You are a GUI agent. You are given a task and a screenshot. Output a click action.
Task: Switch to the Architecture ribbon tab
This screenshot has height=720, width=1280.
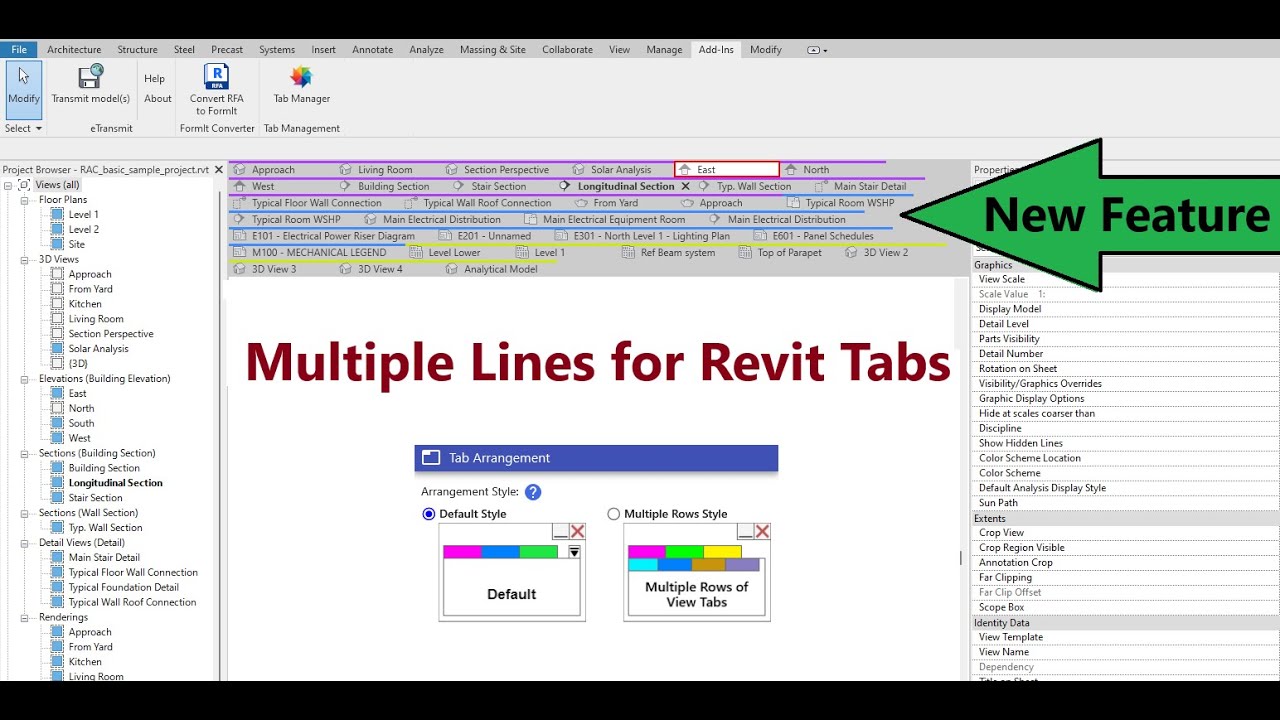[x=74, y=50]
